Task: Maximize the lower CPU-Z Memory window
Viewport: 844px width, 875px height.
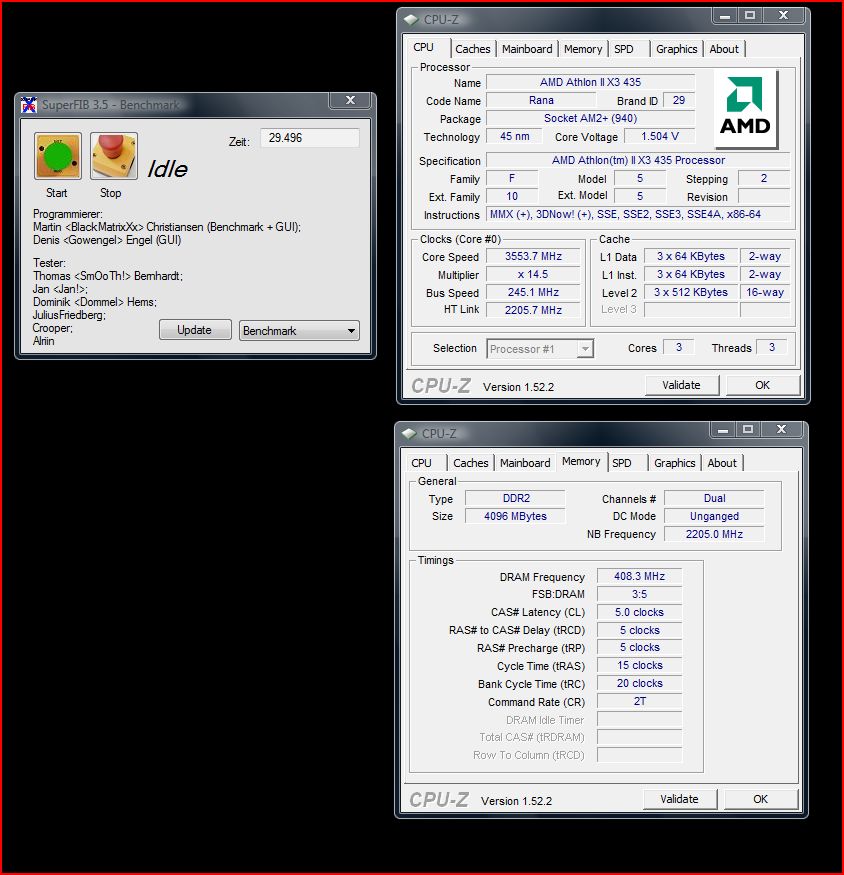Action: pyautogui.click(x=748, y=430)
